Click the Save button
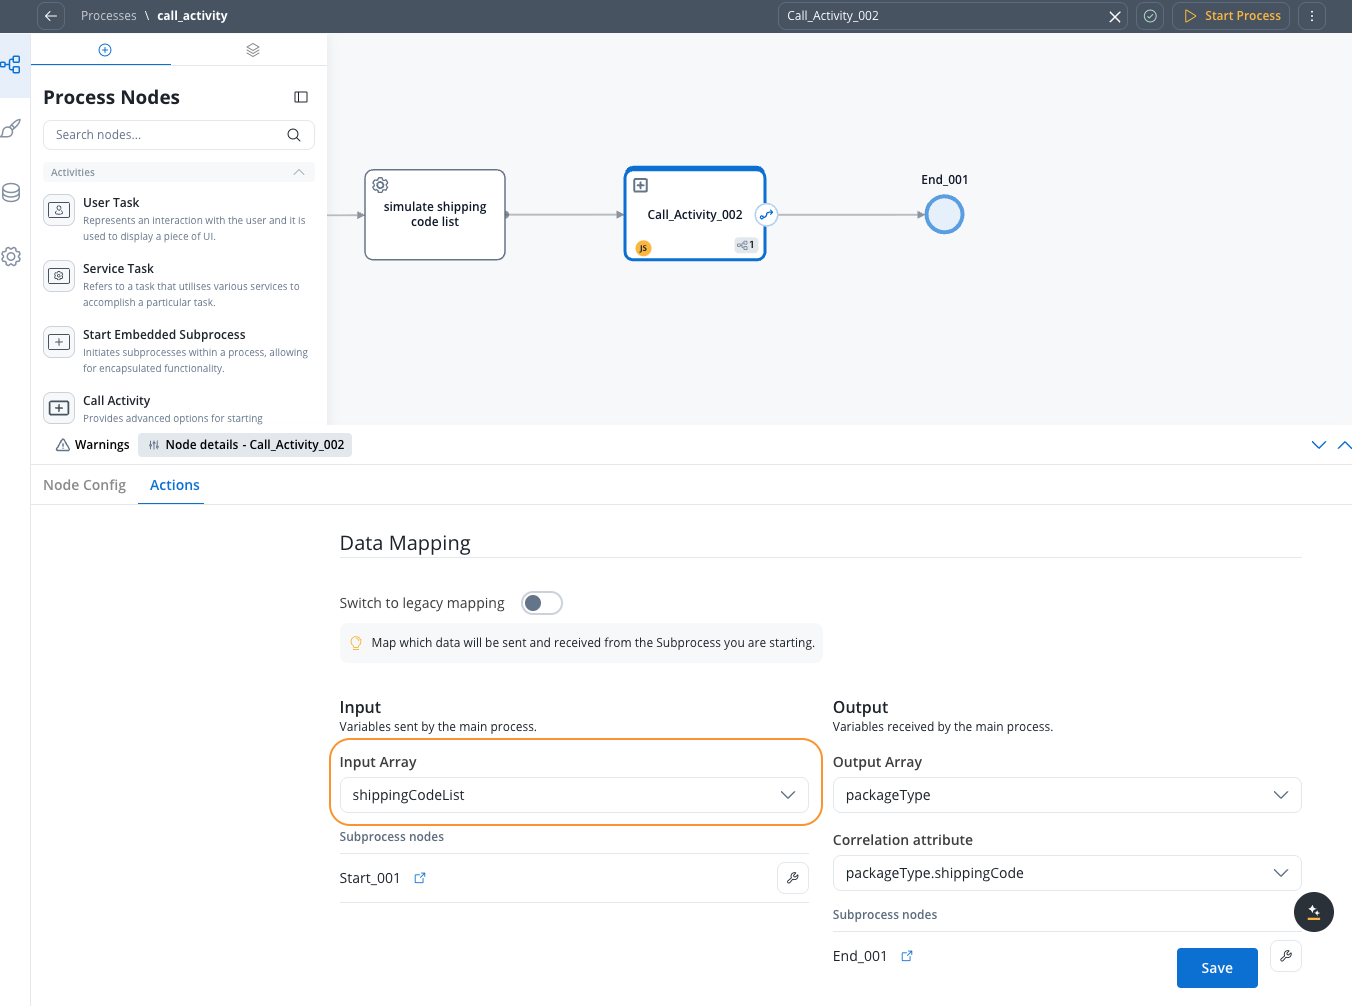This screenshot has height=1006, width=1352. coord(1216,968)
